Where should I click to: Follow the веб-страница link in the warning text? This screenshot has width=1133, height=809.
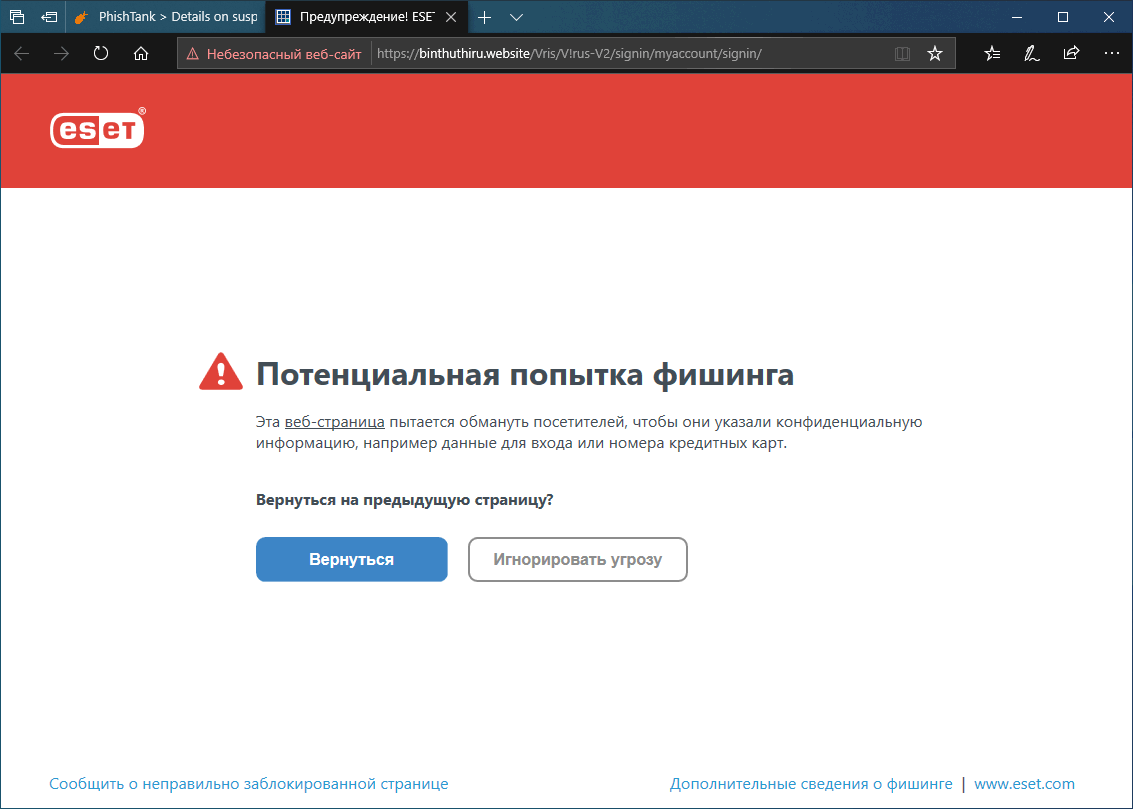tap(334, 421)
